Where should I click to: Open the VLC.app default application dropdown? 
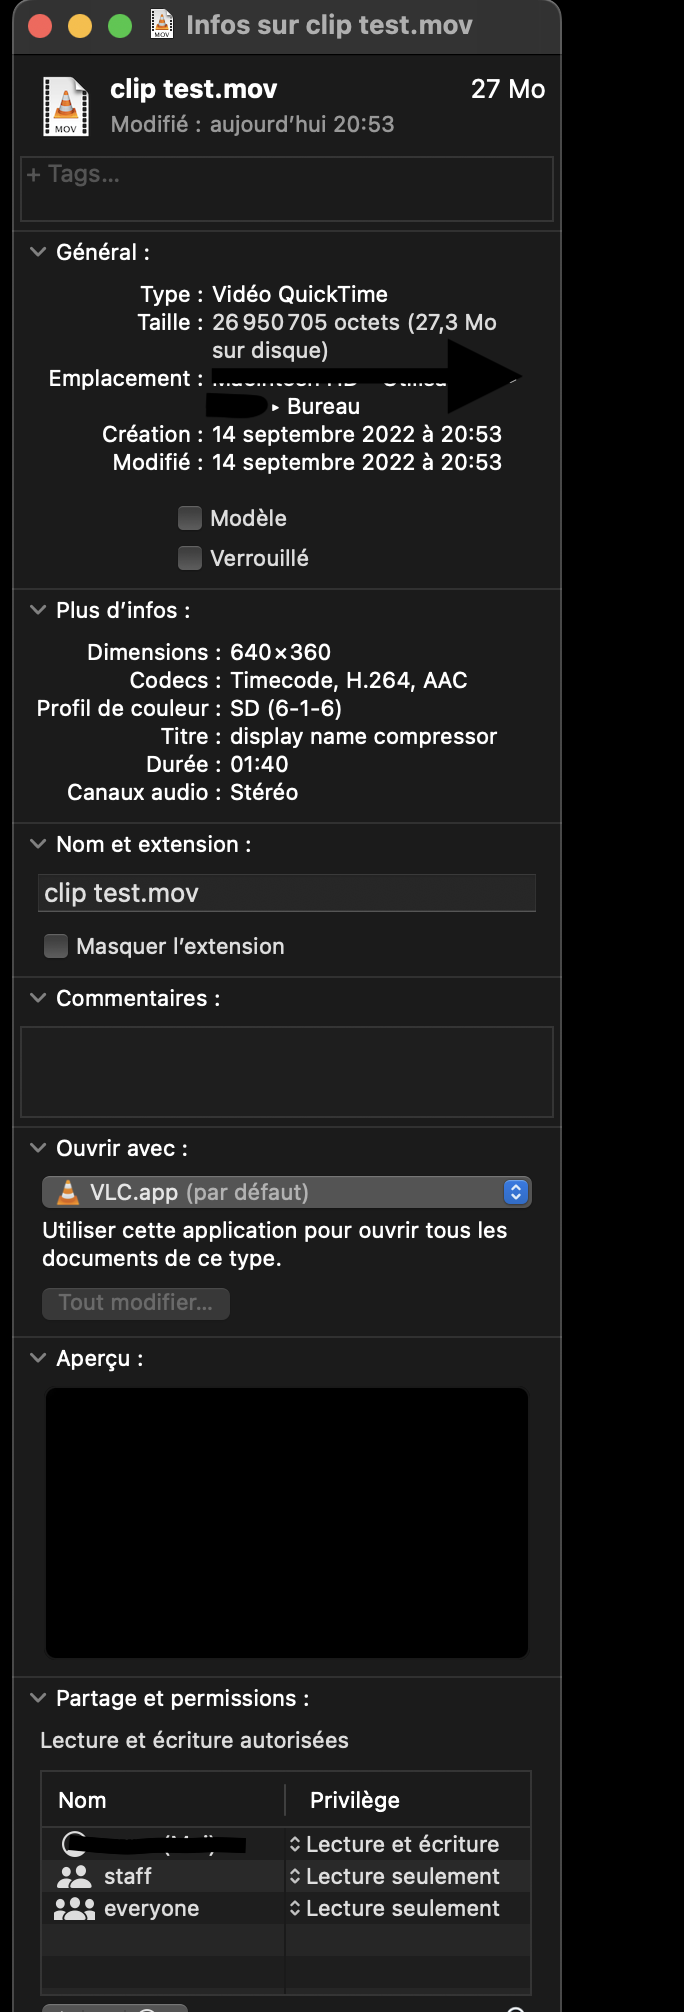[x=514, y=1191]
